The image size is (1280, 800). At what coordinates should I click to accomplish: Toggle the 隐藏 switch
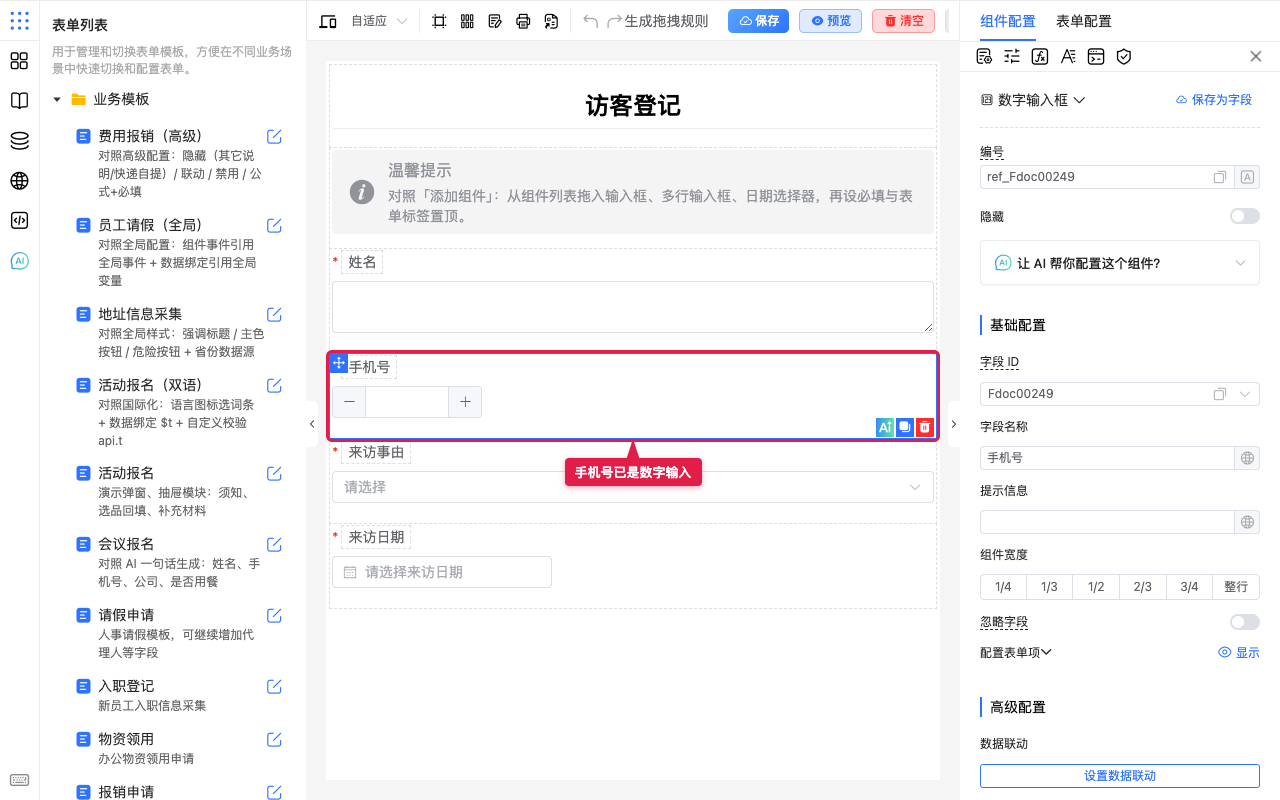point(1245,216)
